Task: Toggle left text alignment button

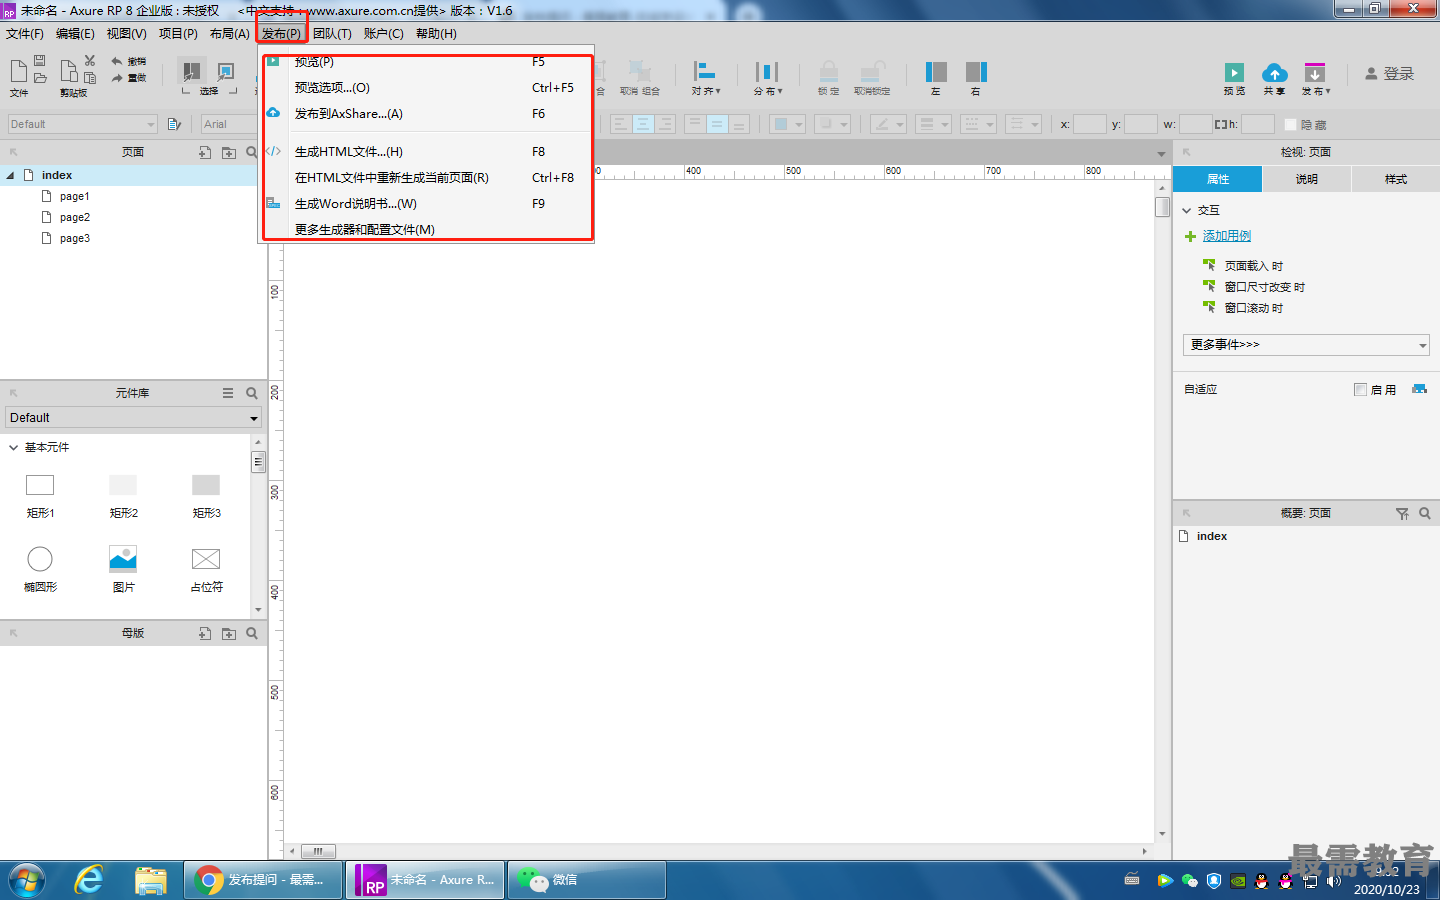Action: click(620, 124)
